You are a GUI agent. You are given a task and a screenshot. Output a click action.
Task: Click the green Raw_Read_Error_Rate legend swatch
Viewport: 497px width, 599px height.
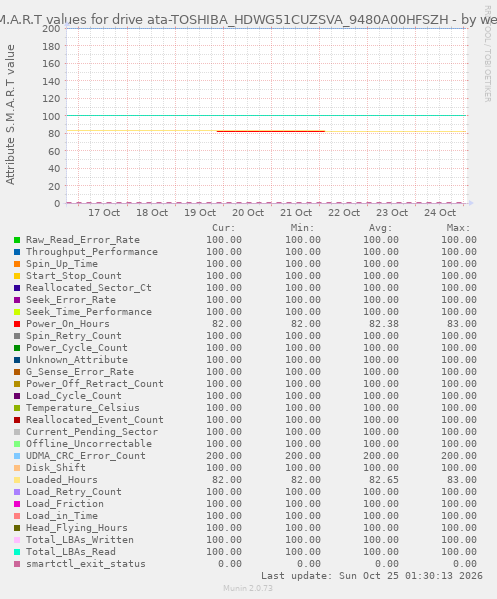17,240
